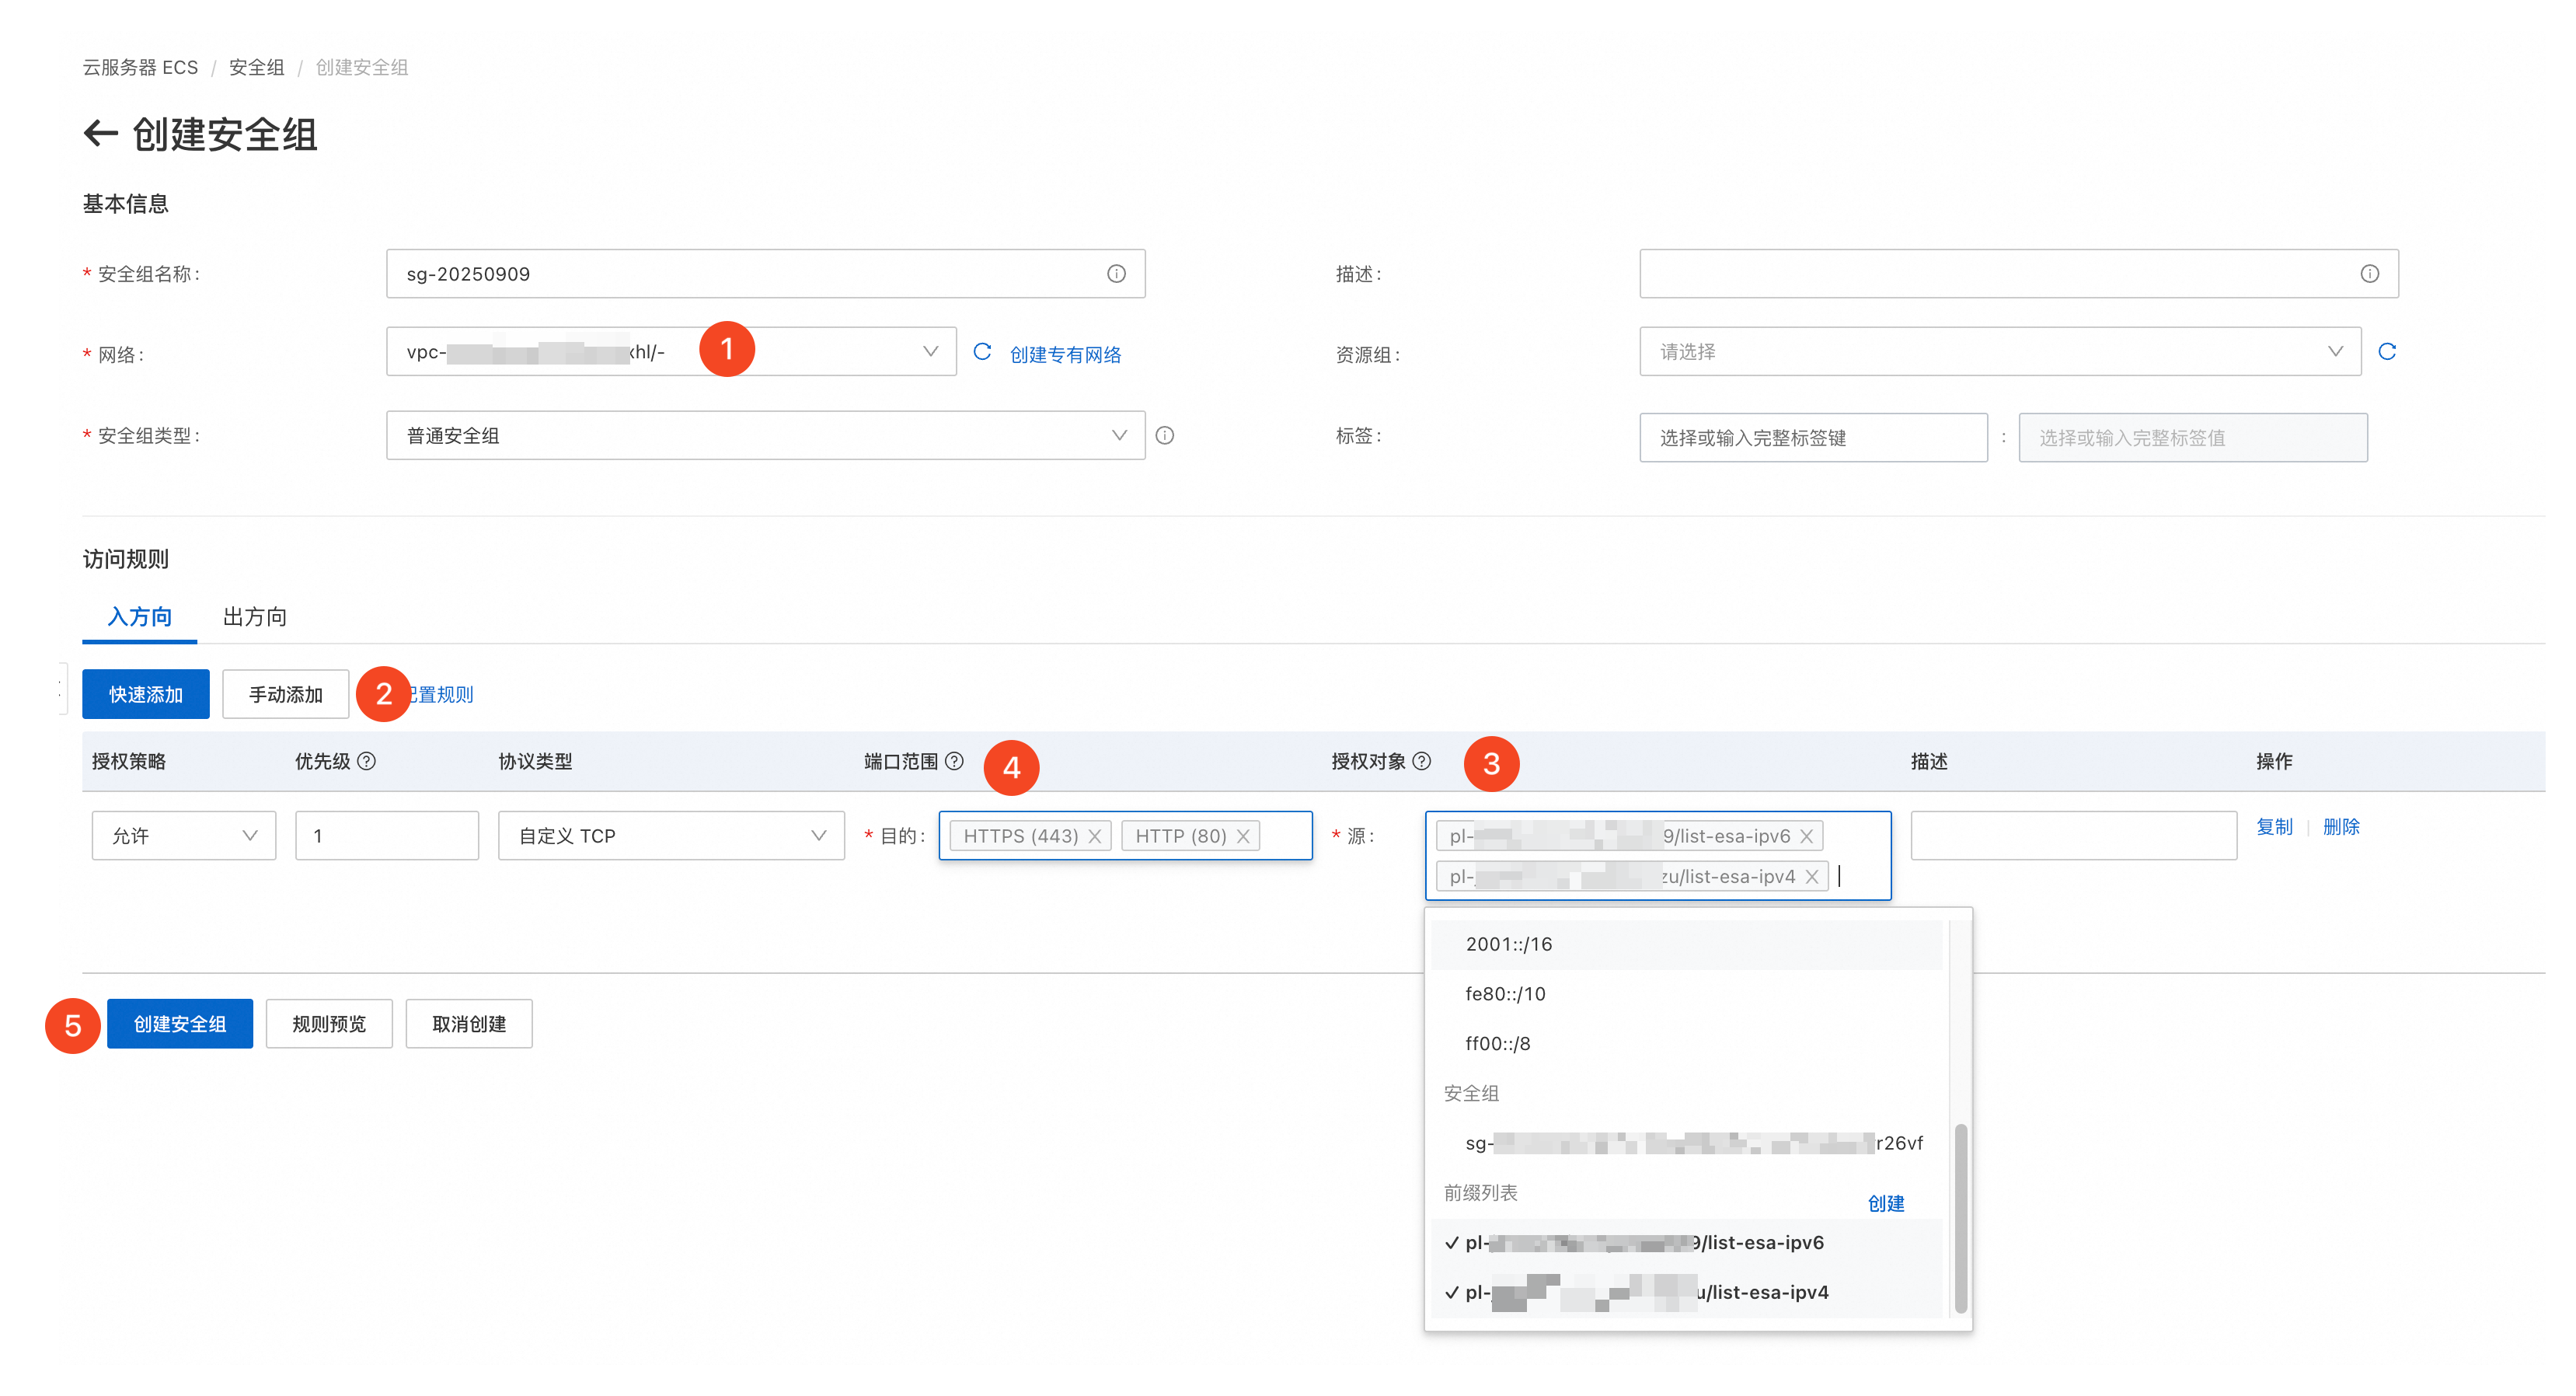The image size is (2576, 1396).
Task: Switch to the 出方向 tab
Action: point(255,617)
